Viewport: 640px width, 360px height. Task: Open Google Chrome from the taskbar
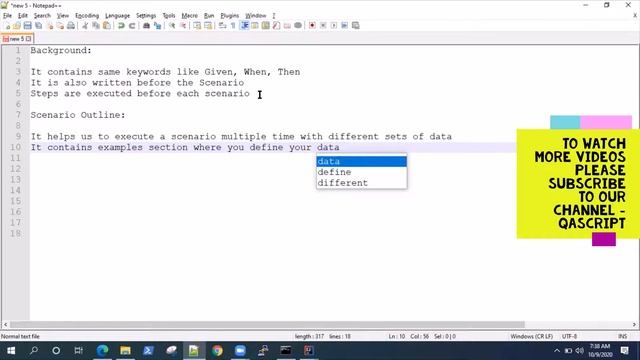click(217, 351)
